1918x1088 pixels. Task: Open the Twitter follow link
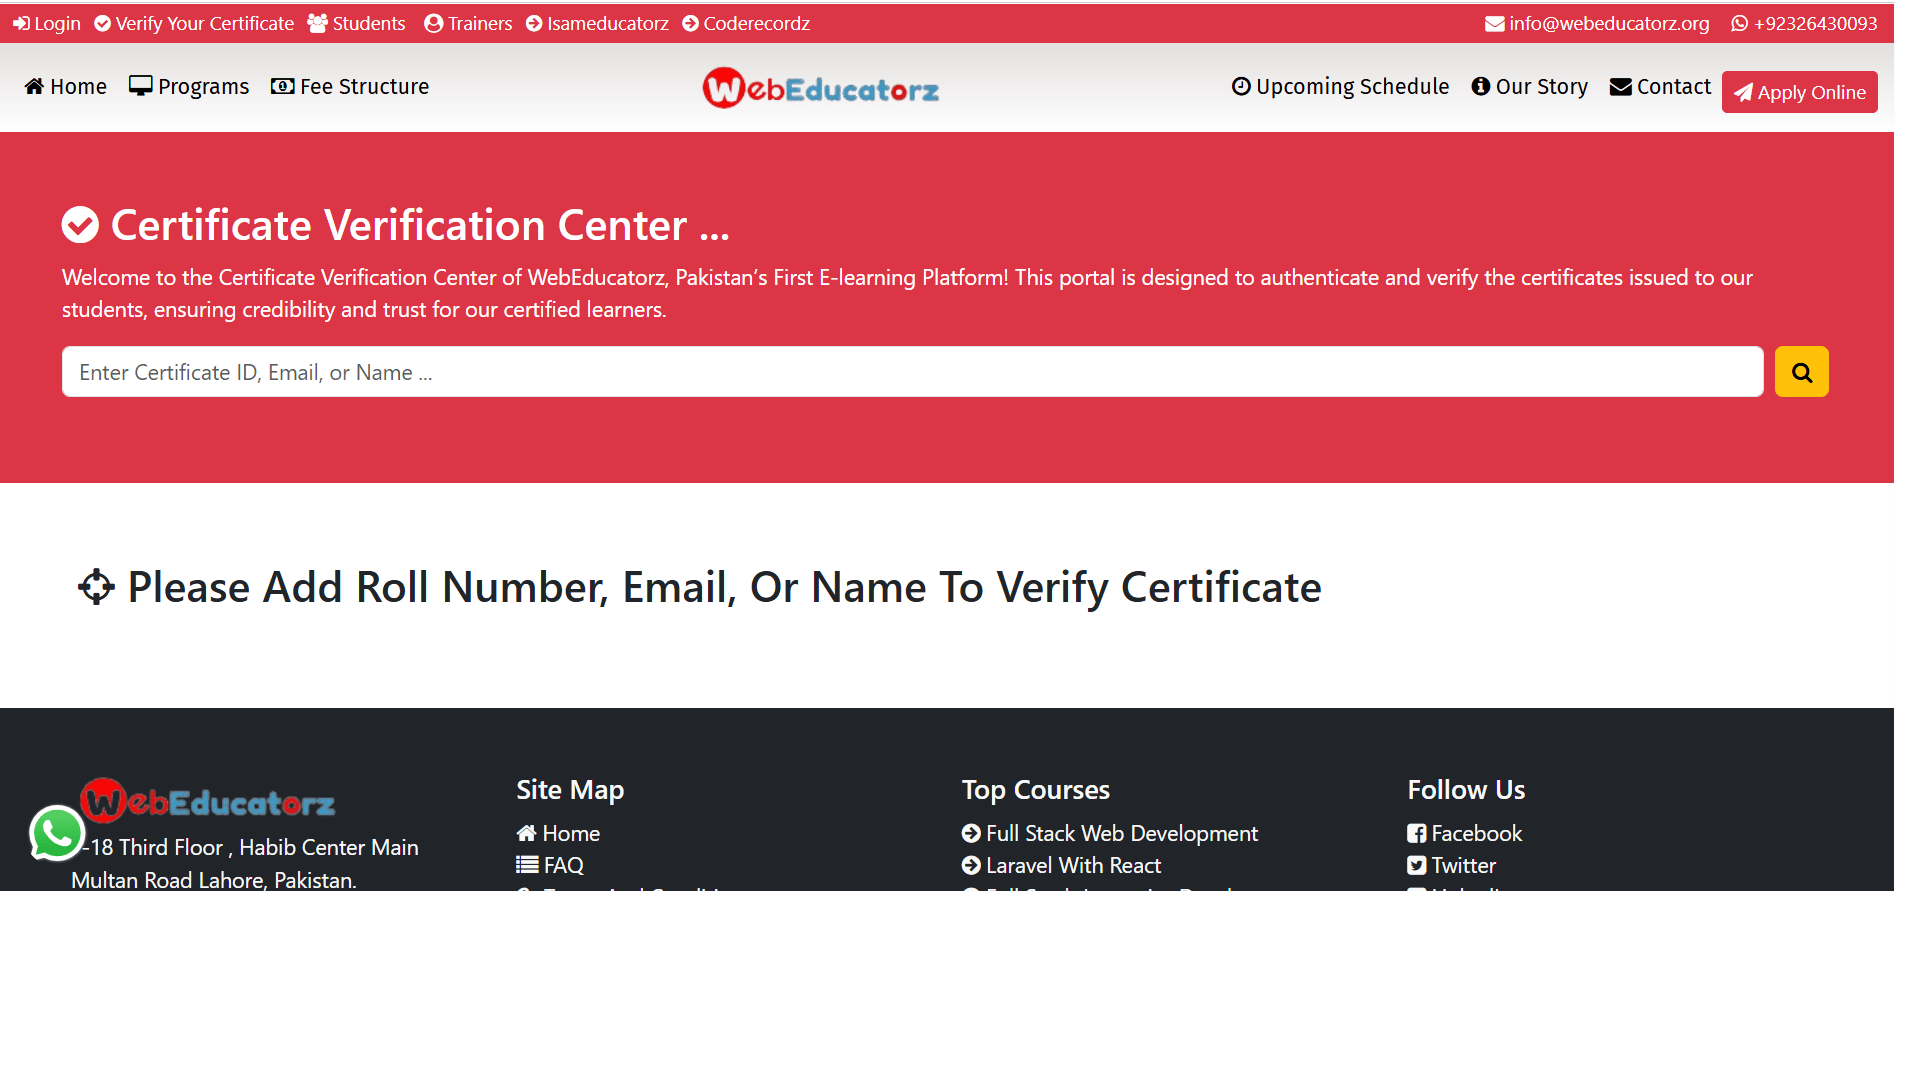coord(1451,865)
